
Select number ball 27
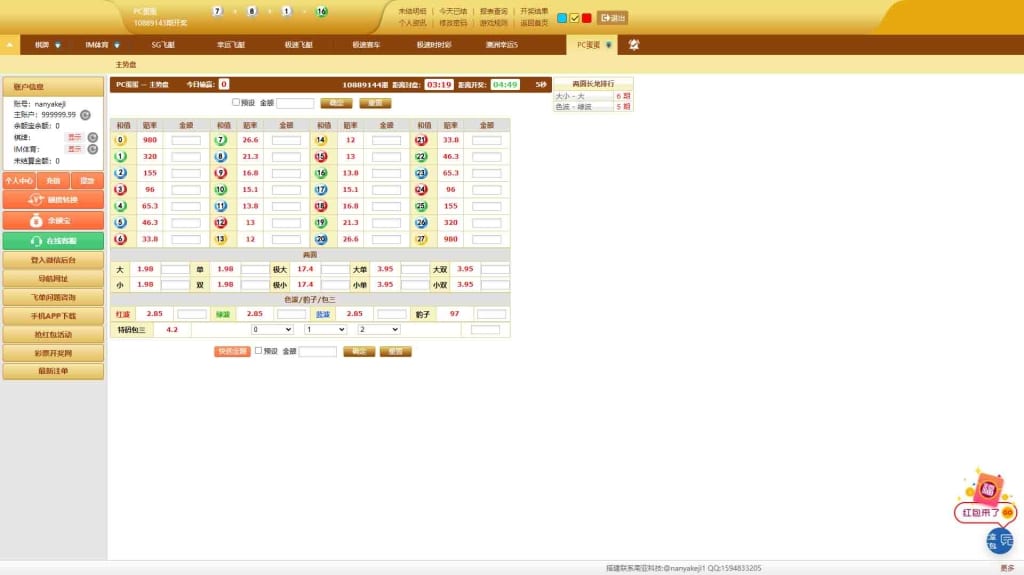(x=421, y=239)
